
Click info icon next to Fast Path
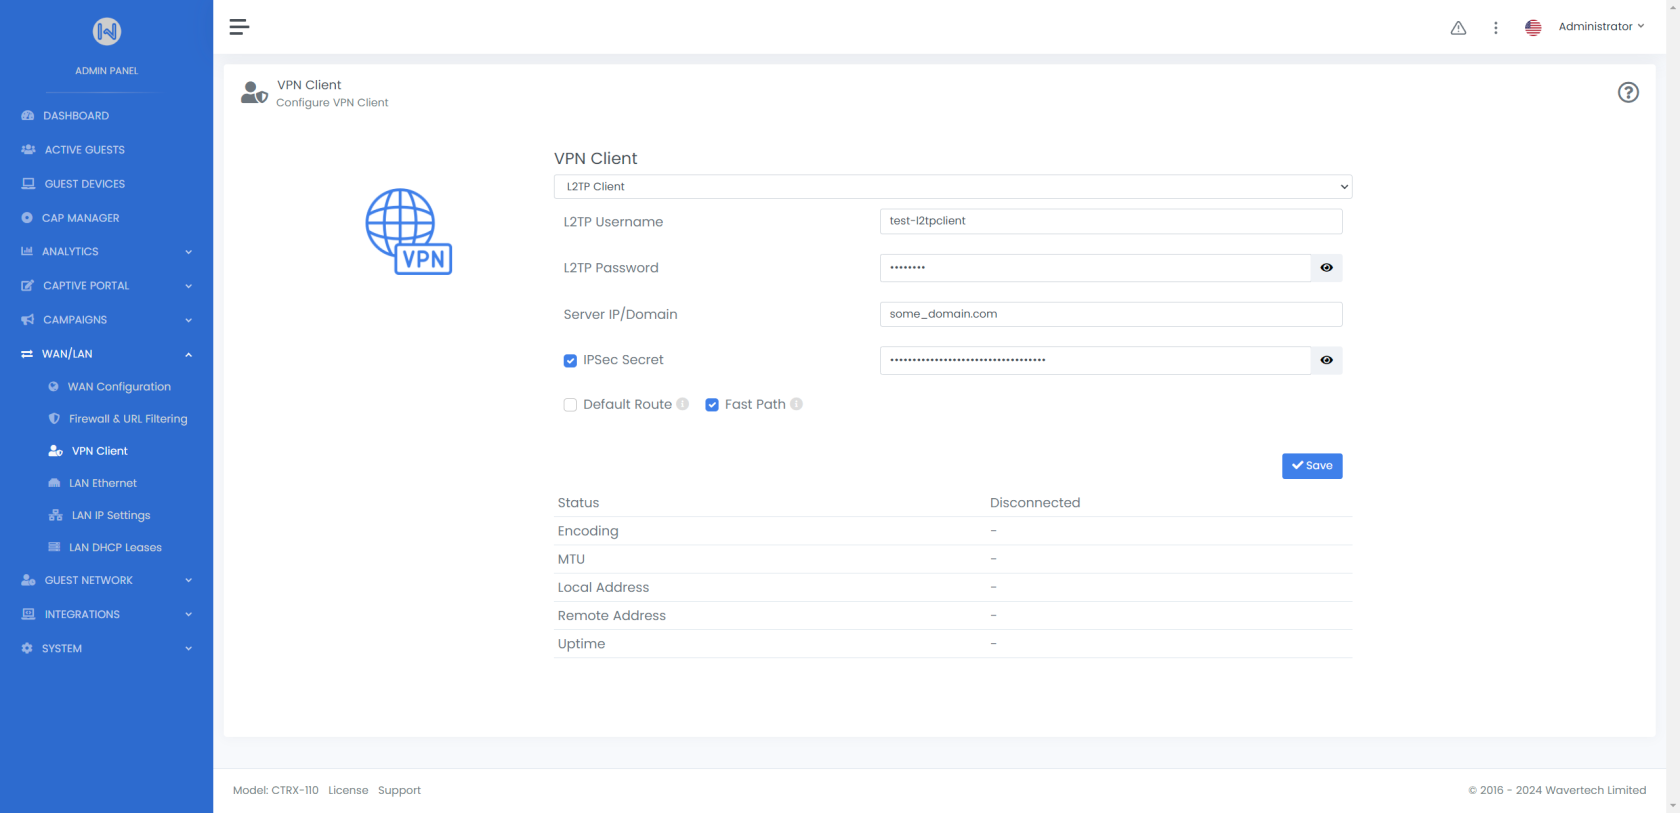(x=796, y=404)
